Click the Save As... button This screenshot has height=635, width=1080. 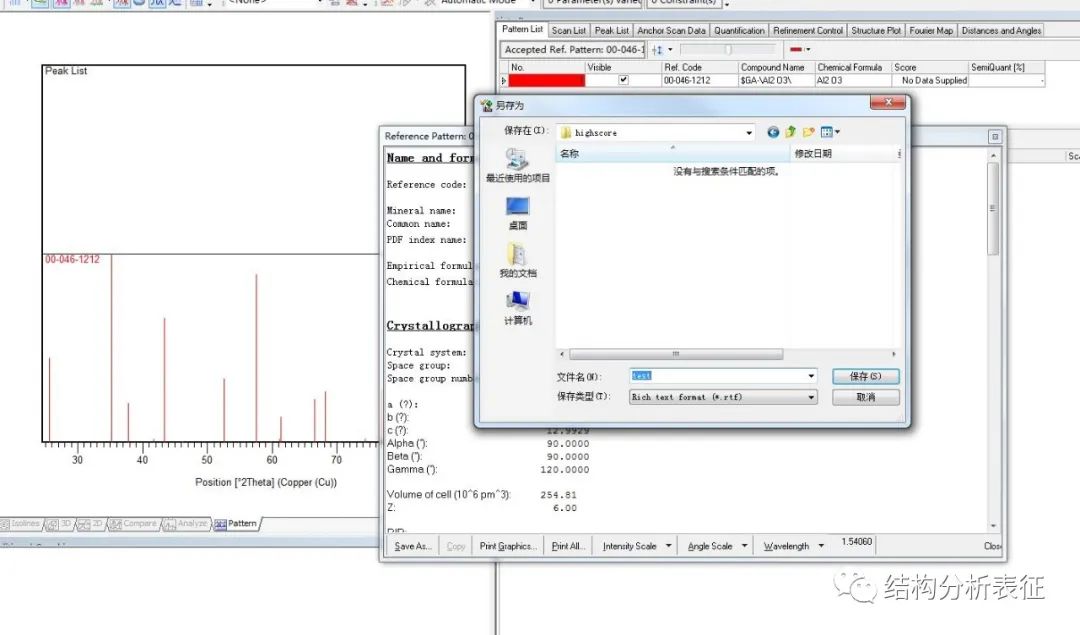point(412,546)
